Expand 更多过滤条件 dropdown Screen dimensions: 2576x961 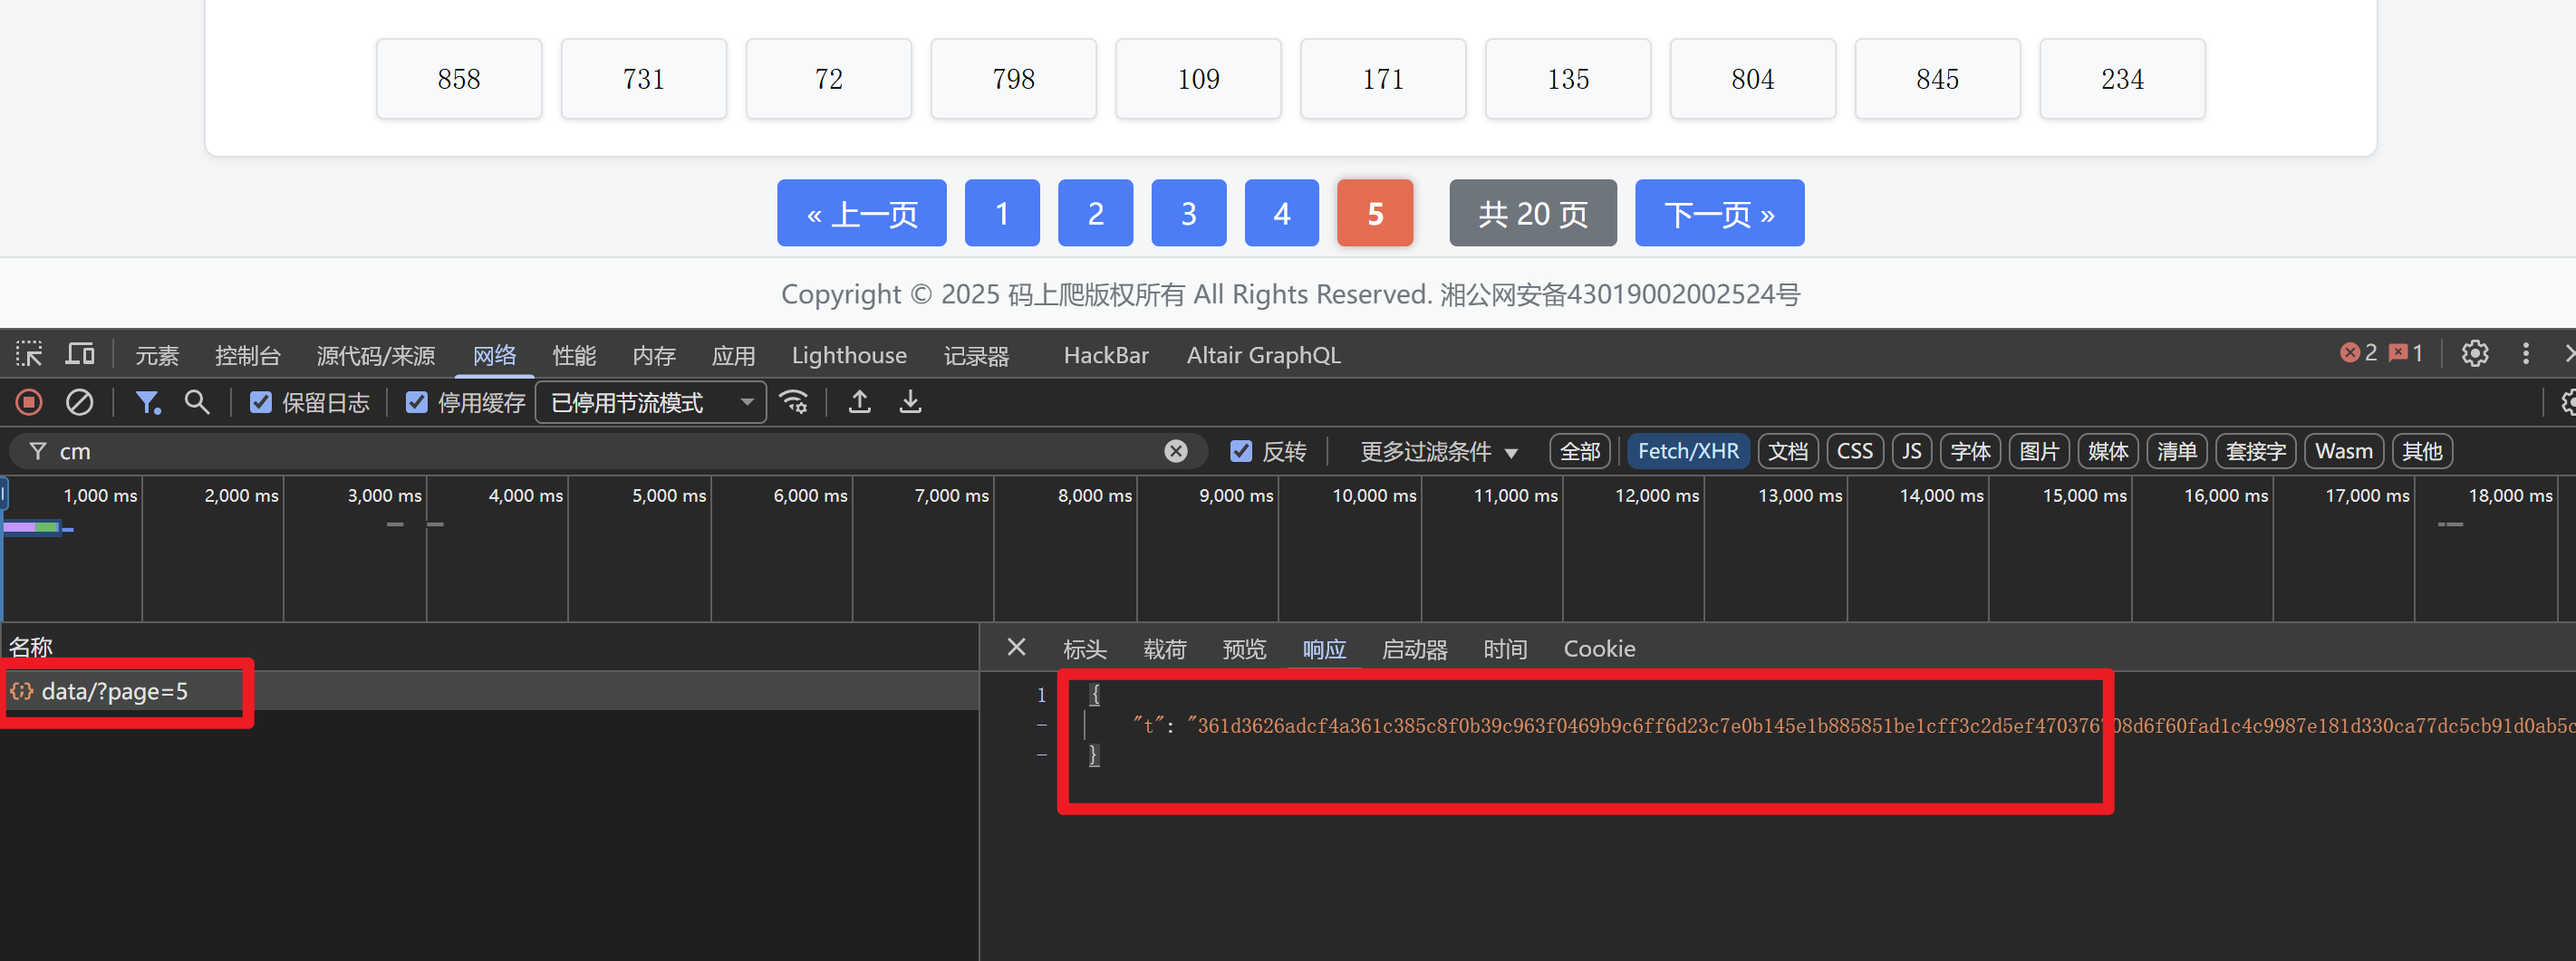(x=1439, y=452)
